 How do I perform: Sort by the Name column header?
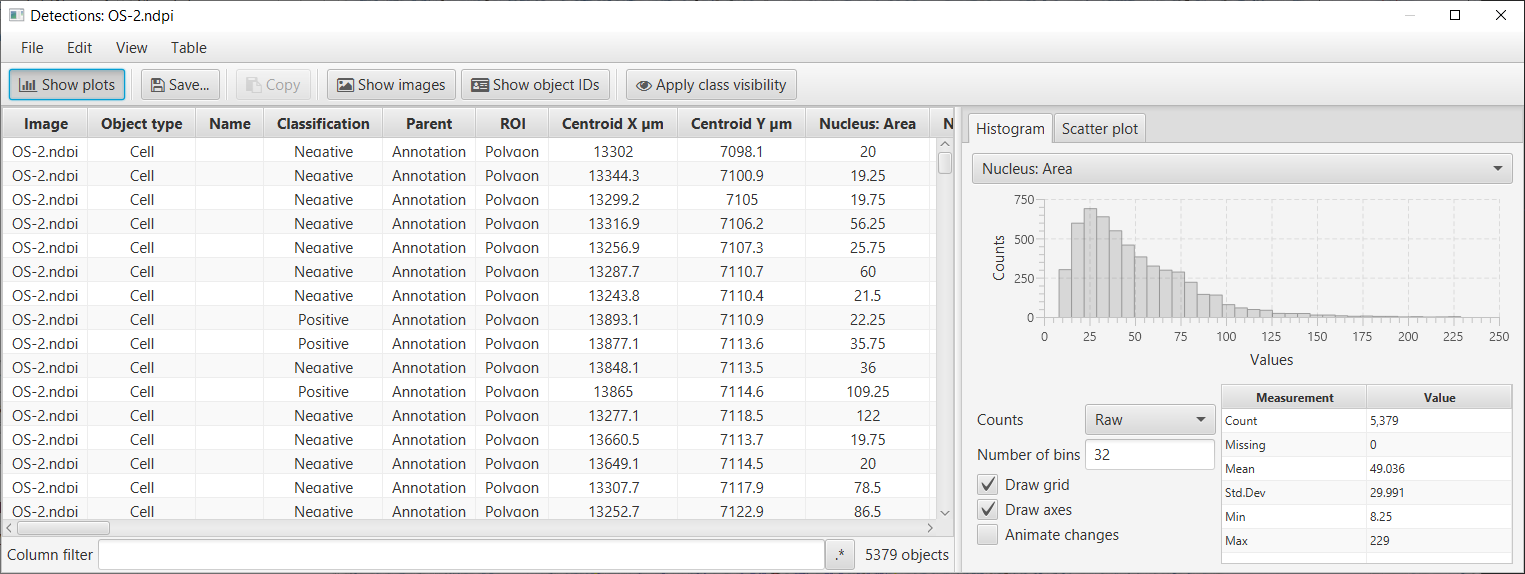(230, 124)
